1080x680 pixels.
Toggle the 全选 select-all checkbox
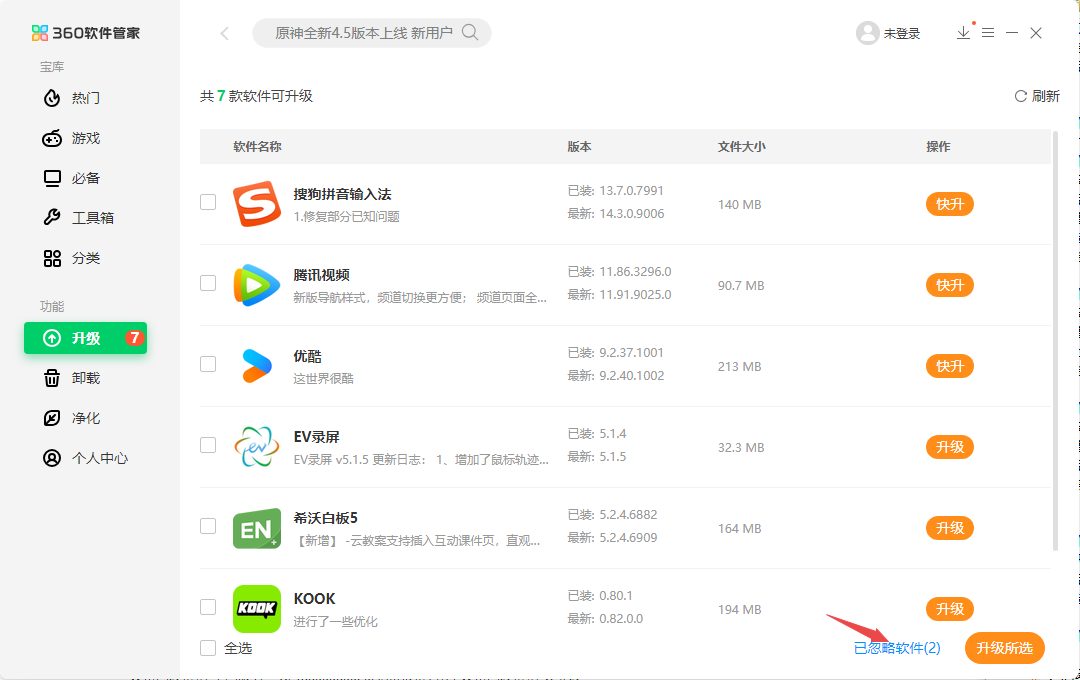tap(208, 648)
